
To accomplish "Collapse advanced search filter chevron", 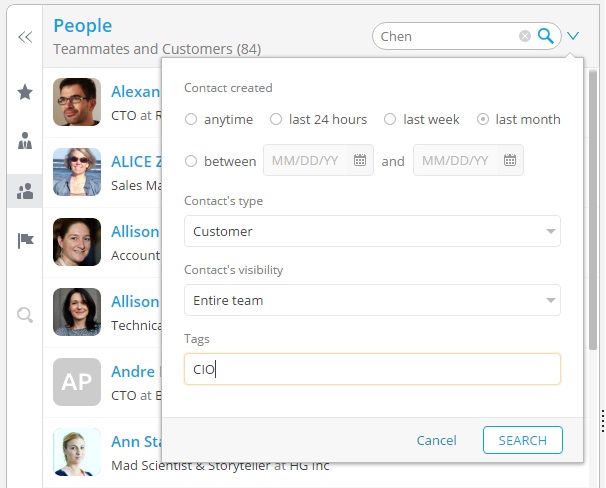I will click(x=573, y=36).
